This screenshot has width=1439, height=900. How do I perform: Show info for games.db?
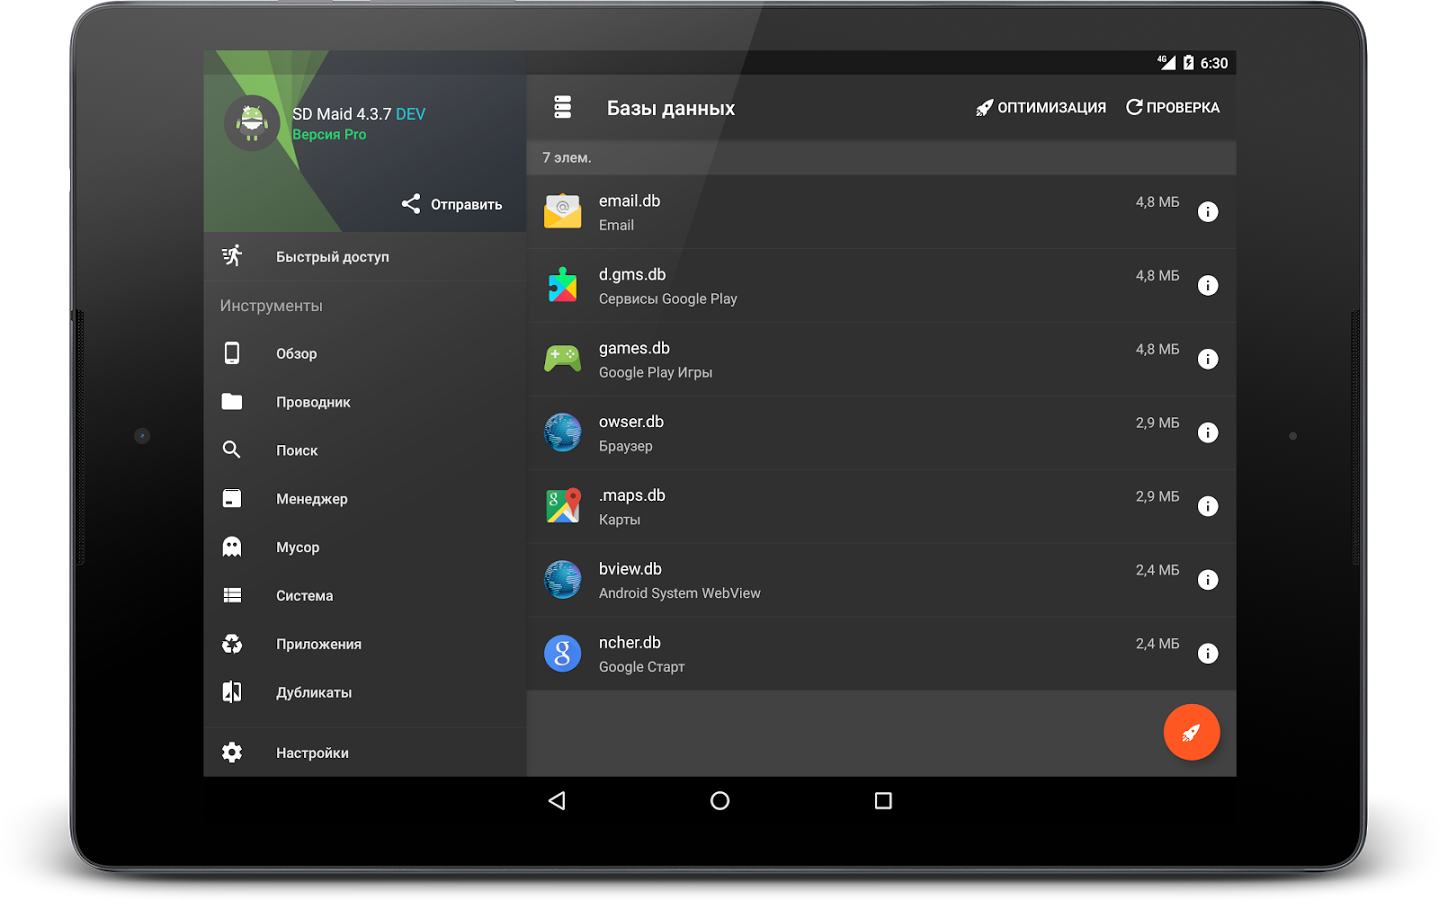pos(1208,359)
